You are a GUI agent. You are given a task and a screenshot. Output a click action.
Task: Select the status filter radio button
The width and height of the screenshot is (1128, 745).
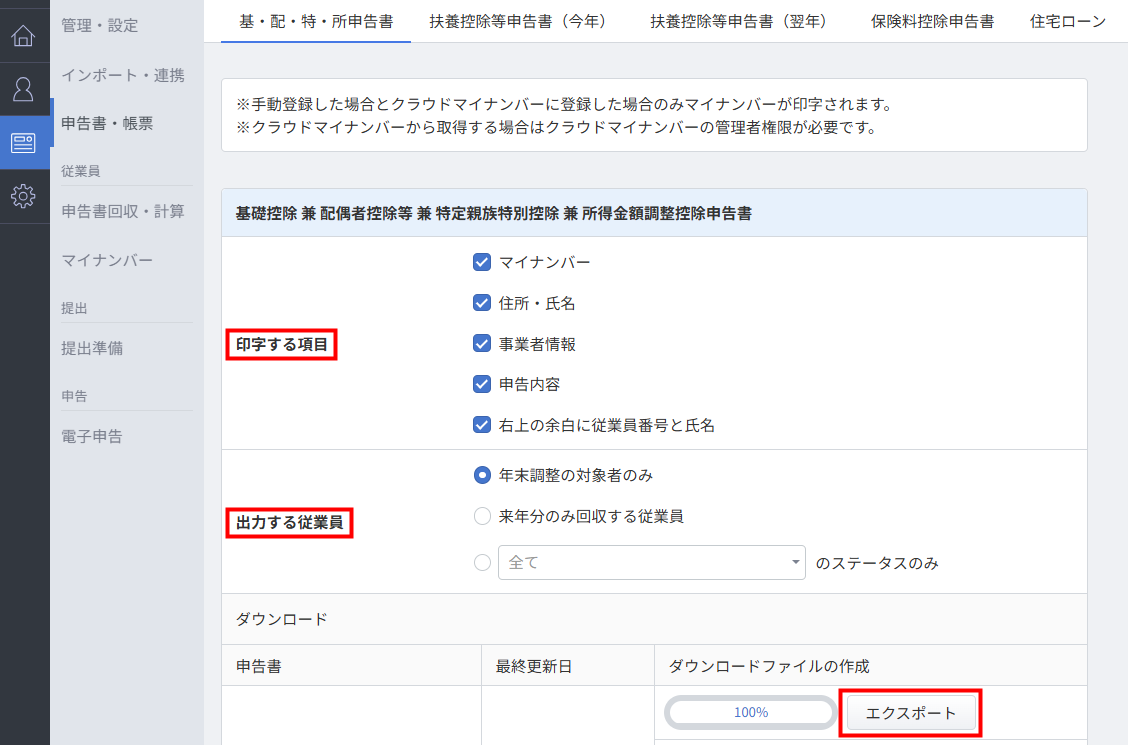pyautogui.click(x=482, y=562)
